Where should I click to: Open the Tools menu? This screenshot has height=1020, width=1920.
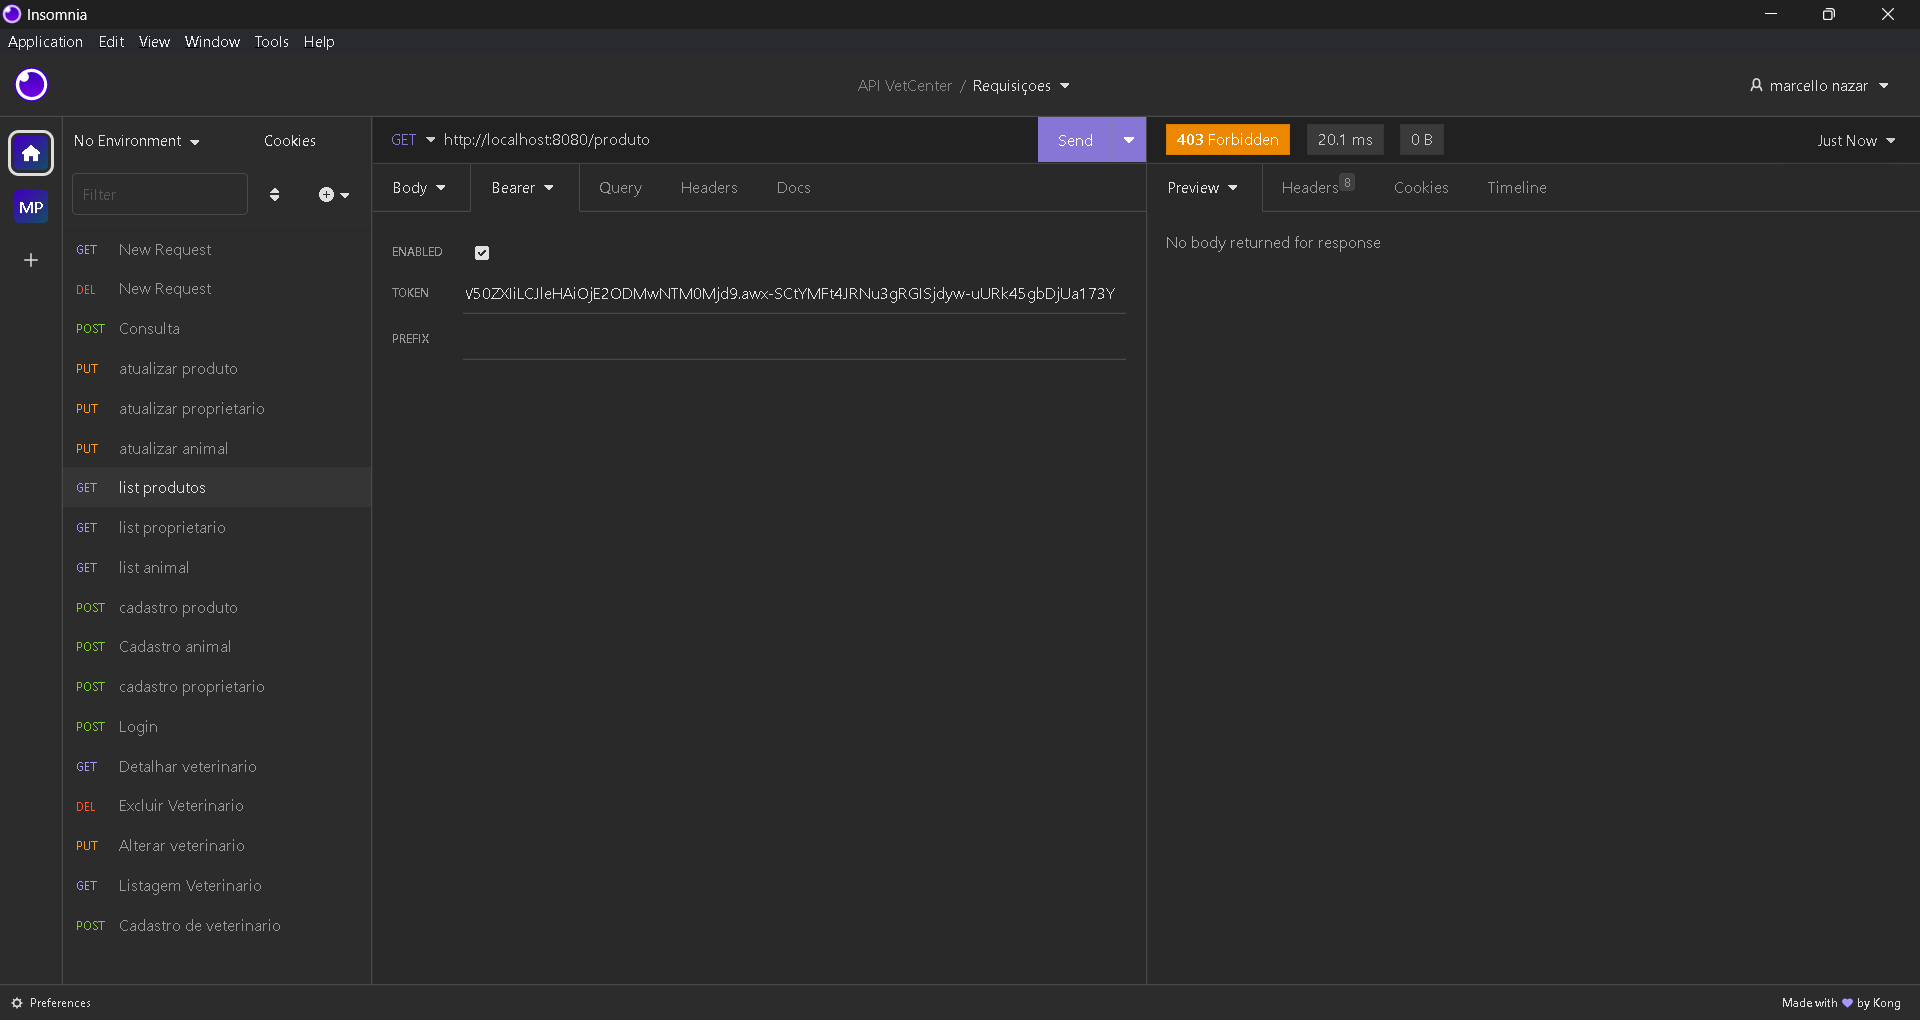pos(271,42)
